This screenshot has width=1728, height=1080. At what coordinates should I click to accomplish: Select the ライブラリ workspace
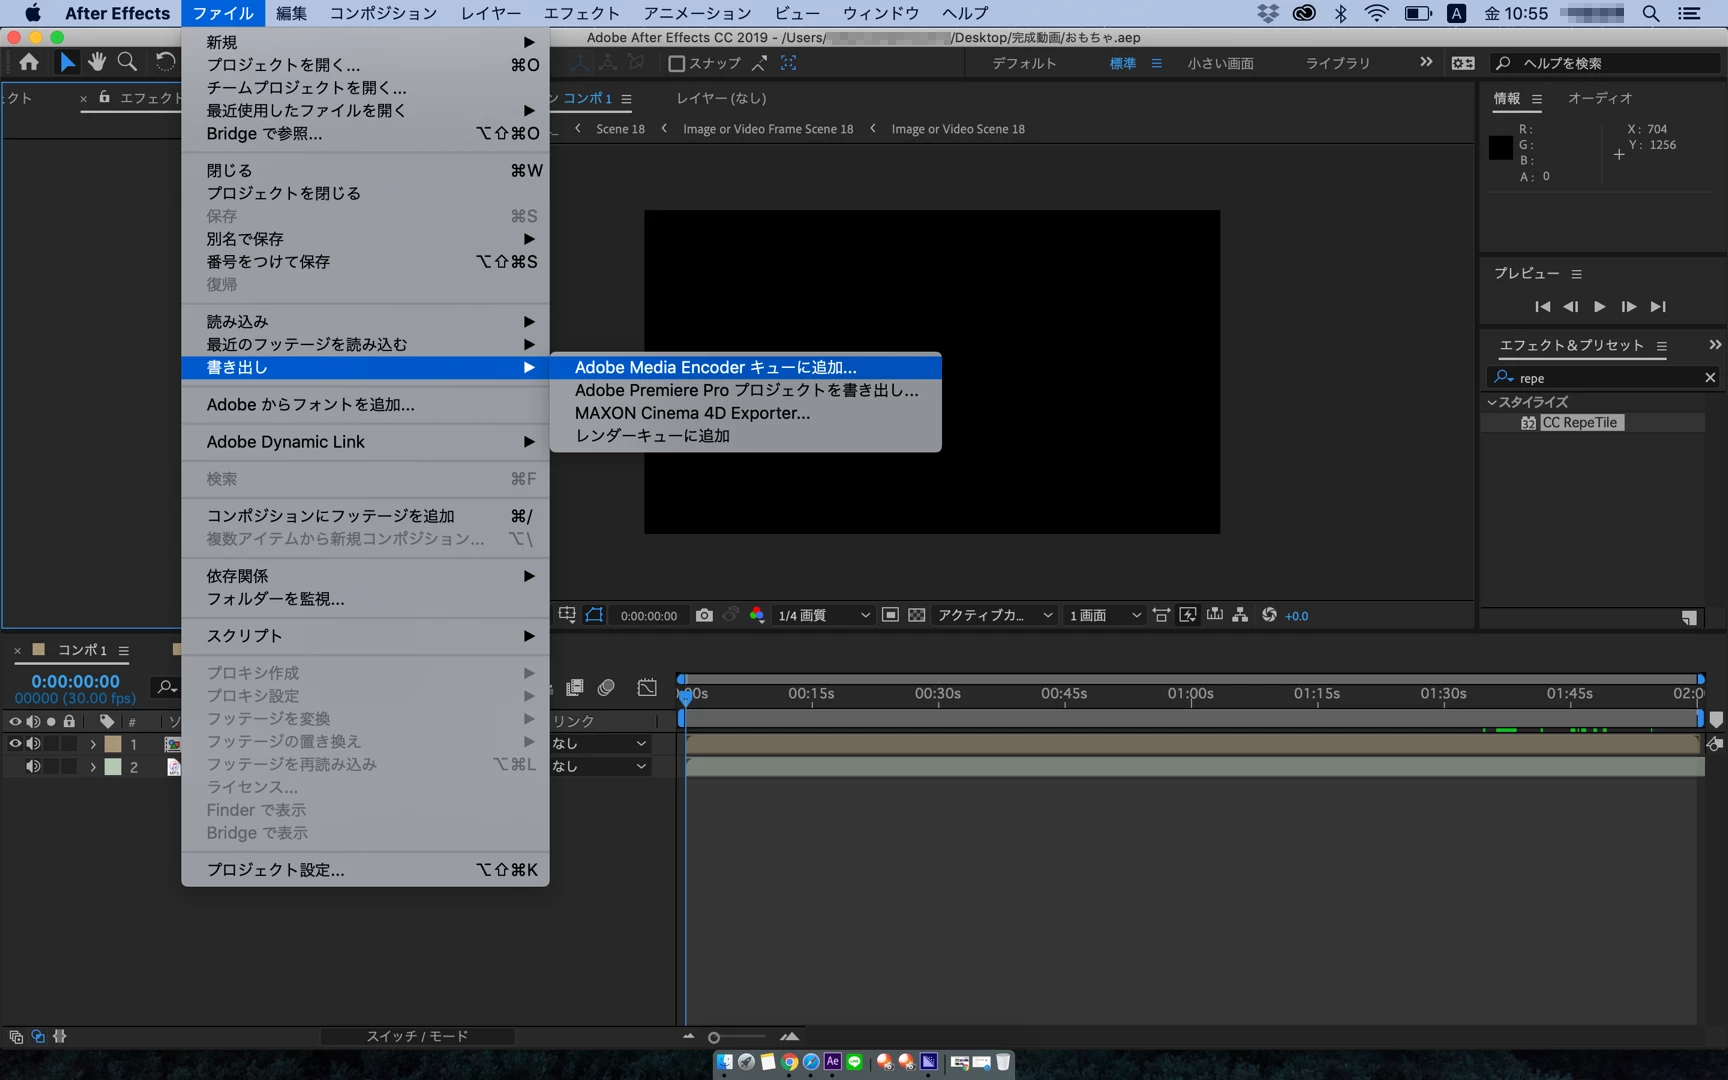1337,63
